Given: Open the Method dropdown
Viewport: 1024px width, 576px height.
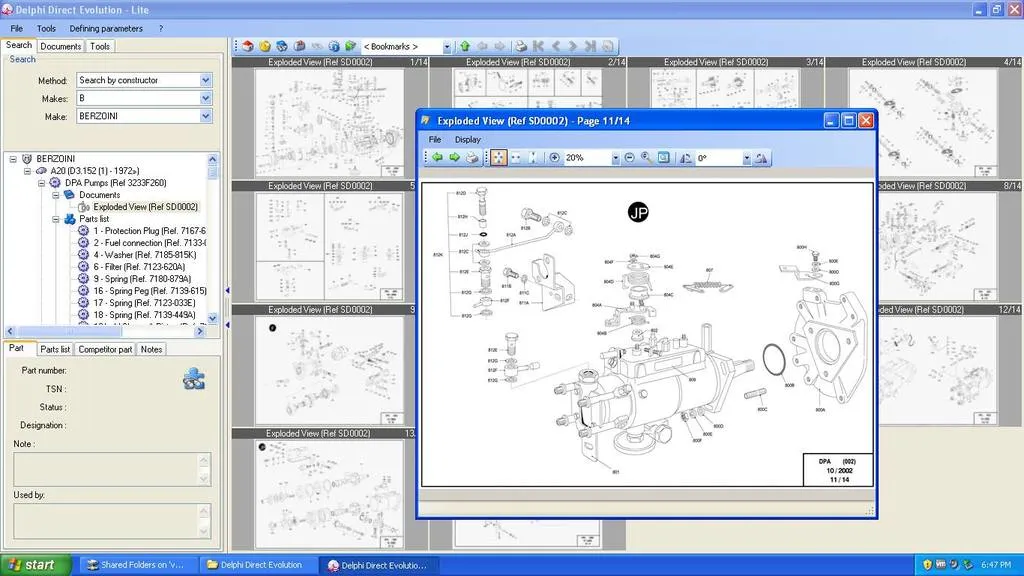Looking at the screenshot, I should [206, 80].
